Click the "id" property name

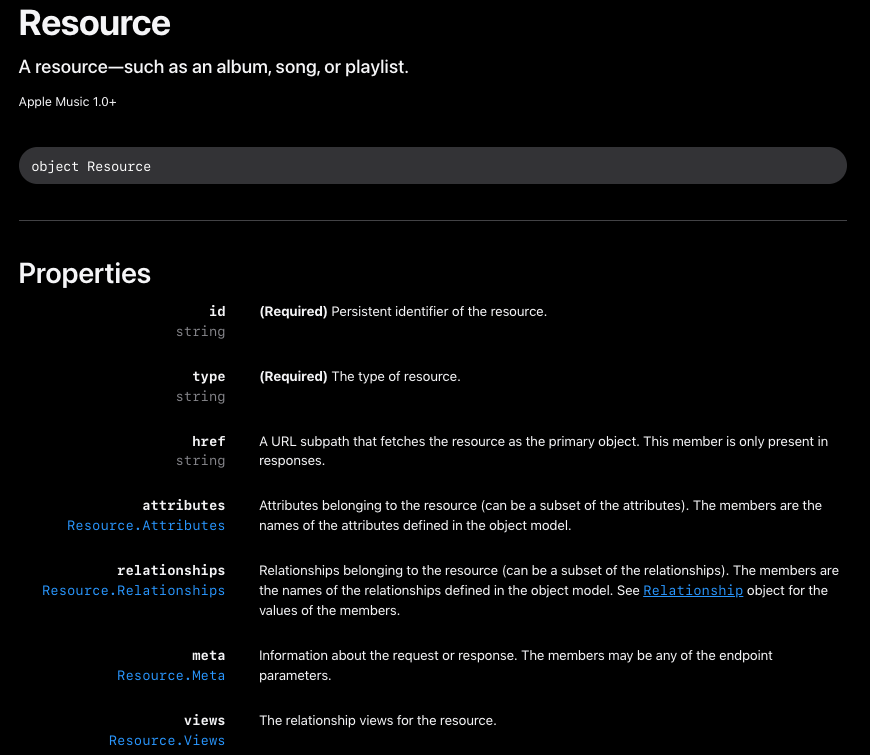point(217,311)
